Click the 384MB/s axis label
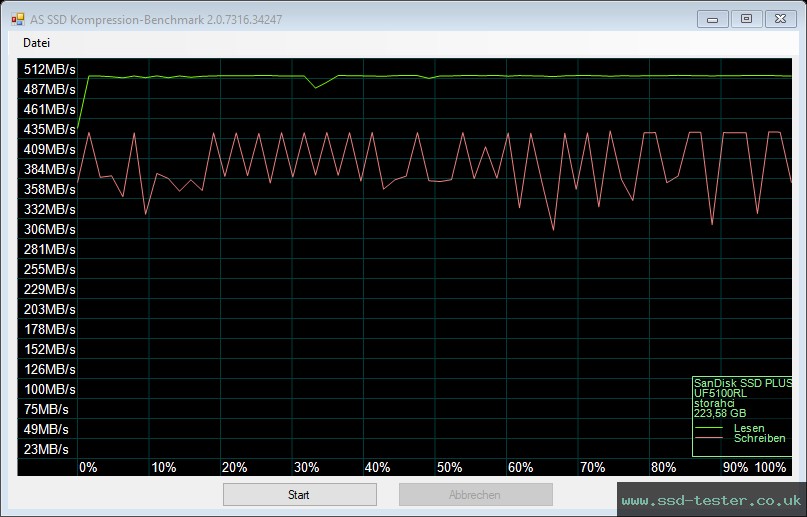The width and height of the screenshot is (807, 517). coord(50,170)
